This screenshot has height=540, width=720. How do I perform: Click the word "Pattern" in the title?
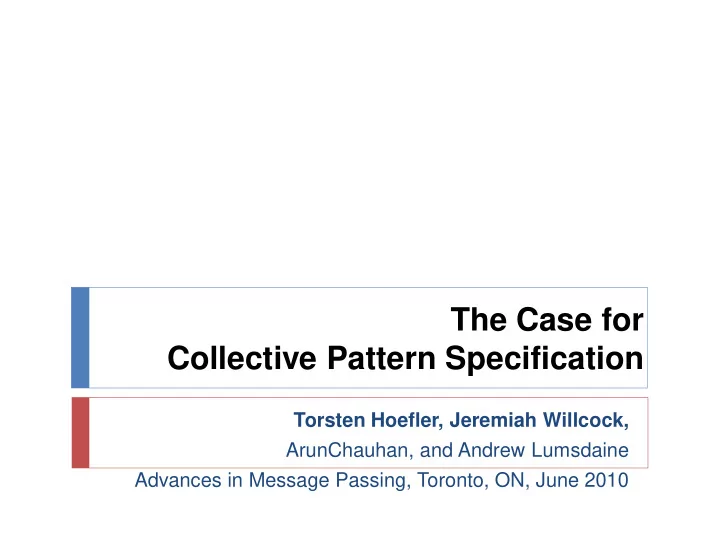(x=381, y=358)
